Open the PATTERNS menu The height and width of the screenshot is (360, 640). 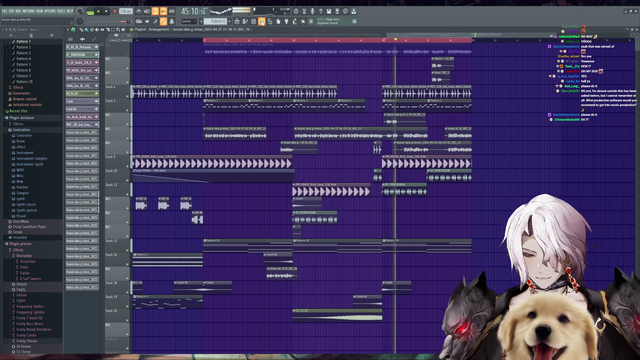(x=28, y=11)
